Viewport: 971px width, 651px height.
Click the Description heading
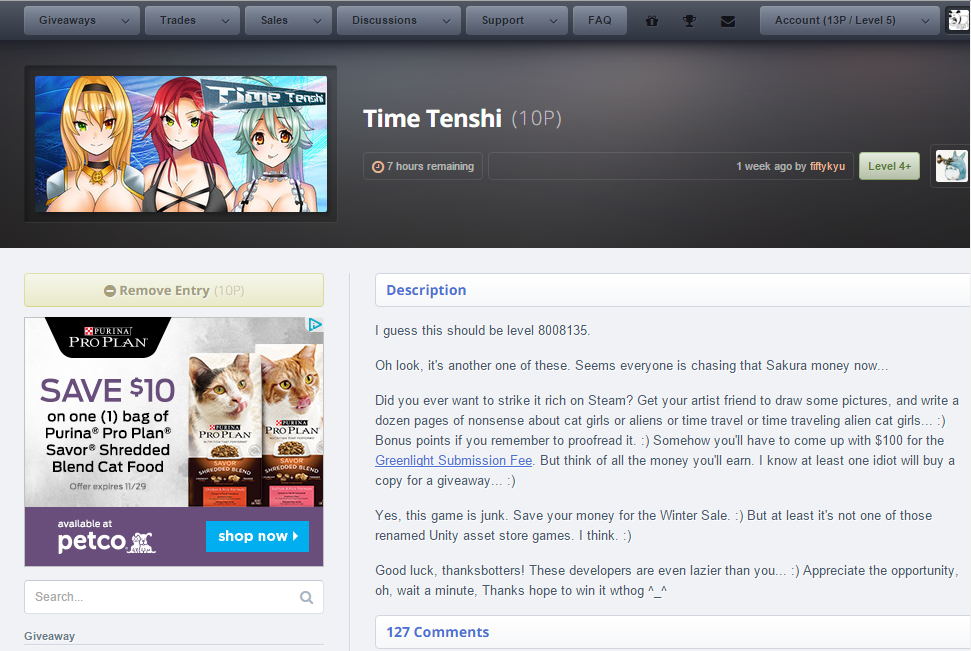[x=426, y=290]
